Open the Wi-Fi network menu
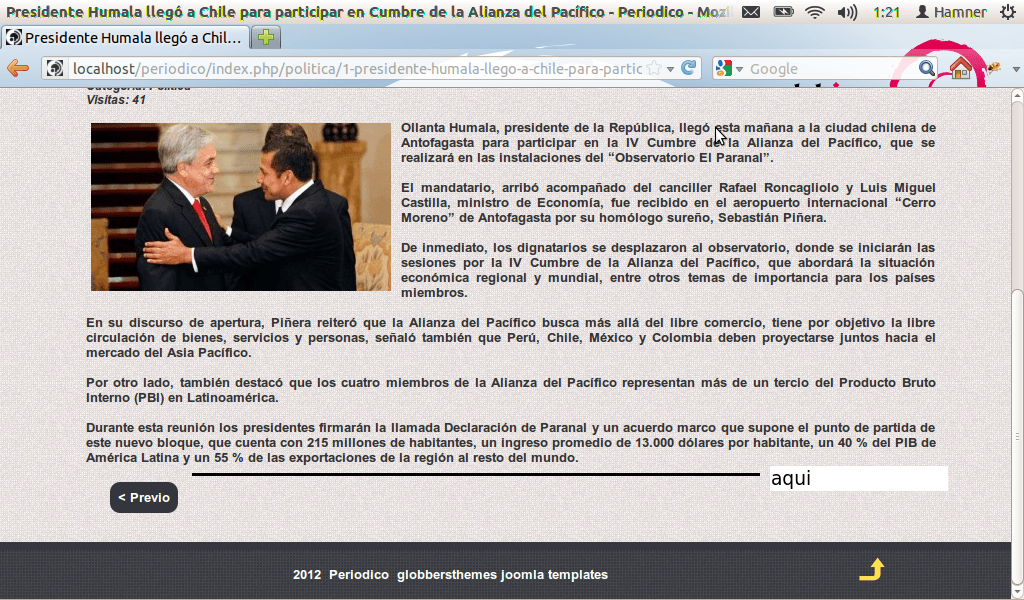Image resolution: width=1024 pixels, height=600 pixels. [814, 12]
